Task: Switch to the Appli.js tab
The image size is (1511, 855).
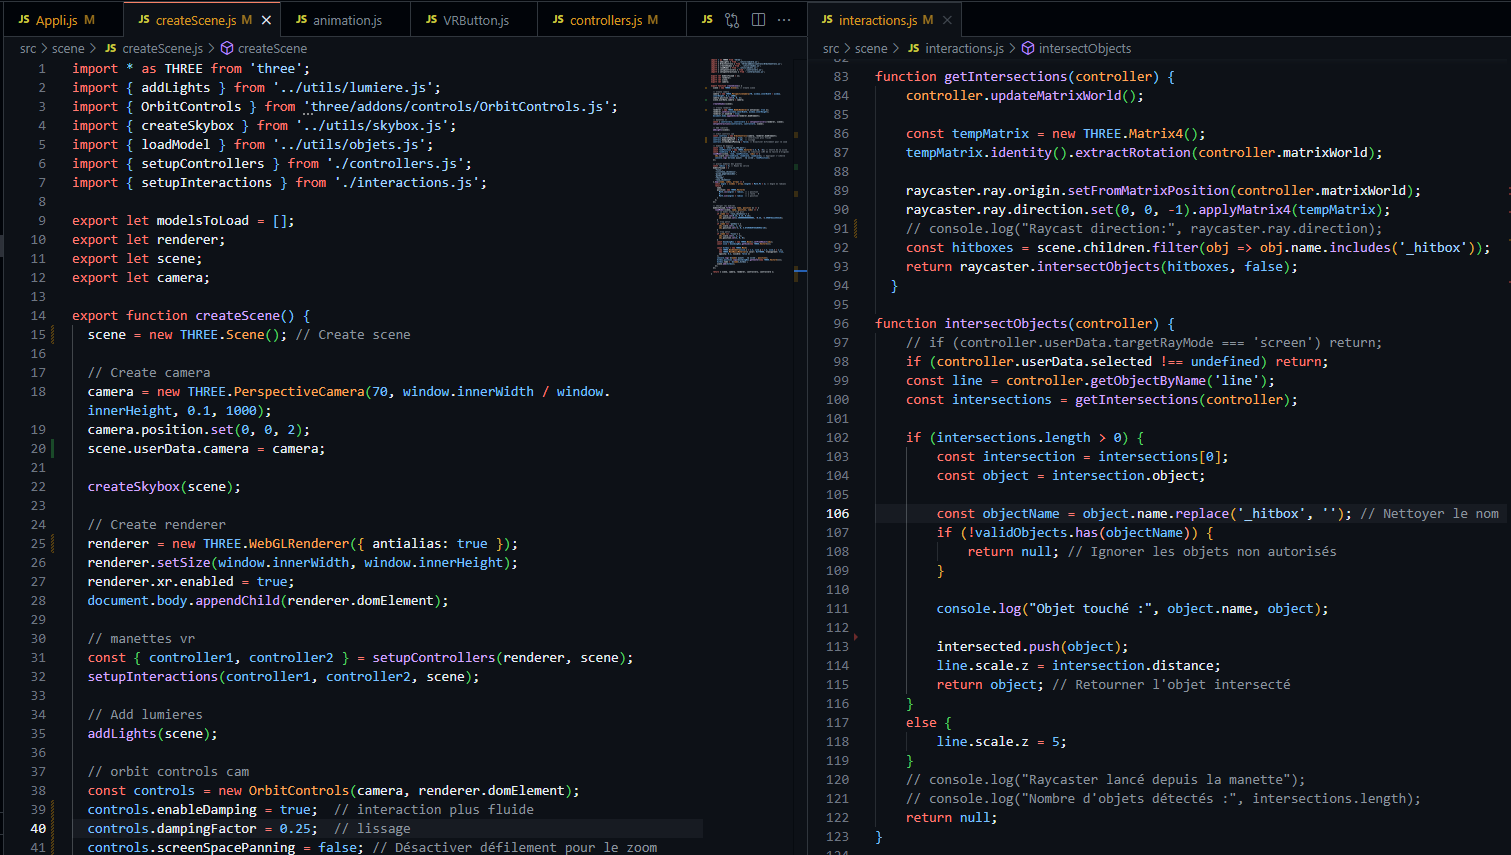Action: point(57,20)
